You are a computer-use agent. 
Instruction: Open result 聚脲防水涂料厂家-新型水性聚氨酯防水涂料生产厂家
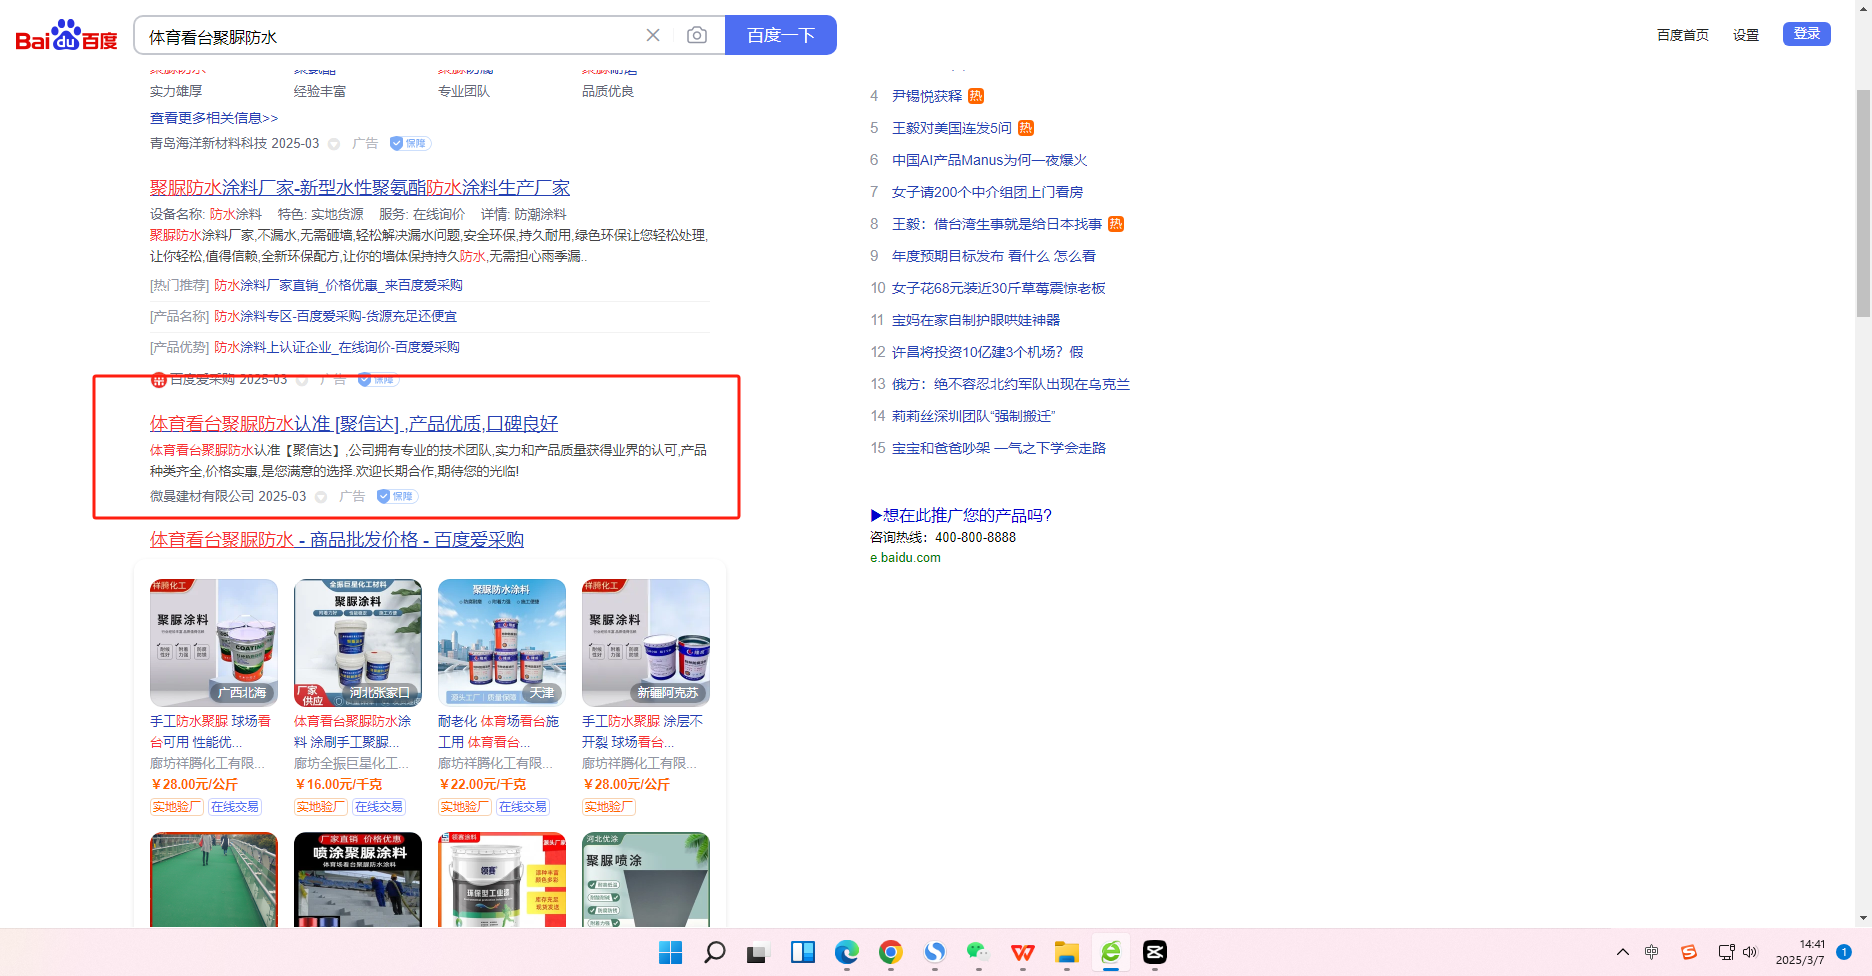[x=360, y=187]
